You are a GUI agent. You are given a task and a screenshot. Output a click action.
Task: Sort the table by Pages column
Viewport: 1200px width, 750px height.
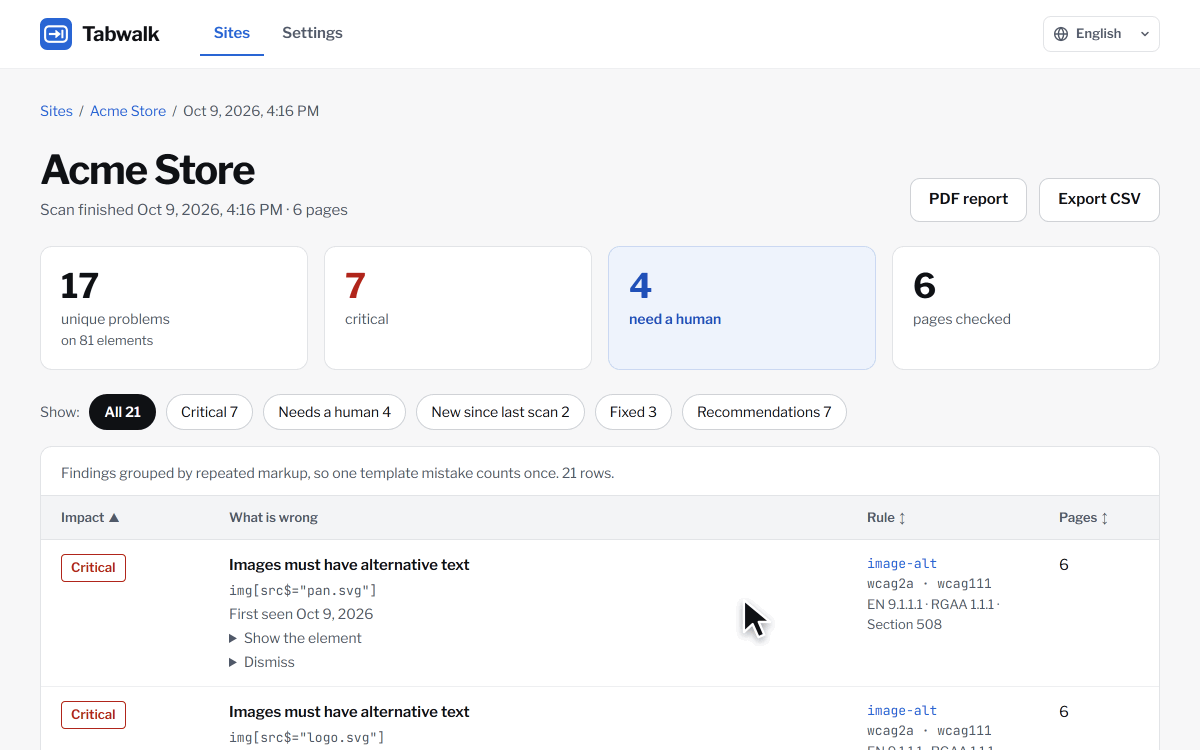[1084, 518]
